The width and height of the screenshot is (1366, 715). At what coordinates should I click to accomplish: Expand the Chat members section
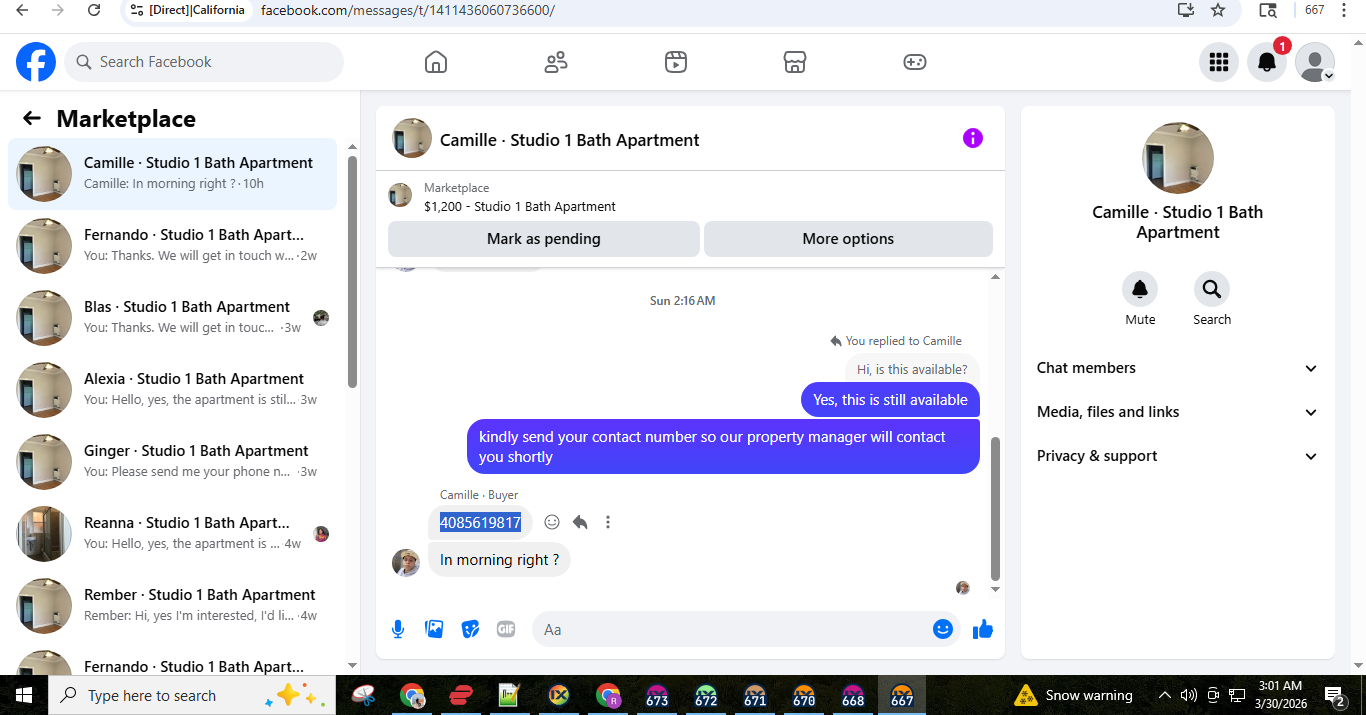click(1178, 368)
